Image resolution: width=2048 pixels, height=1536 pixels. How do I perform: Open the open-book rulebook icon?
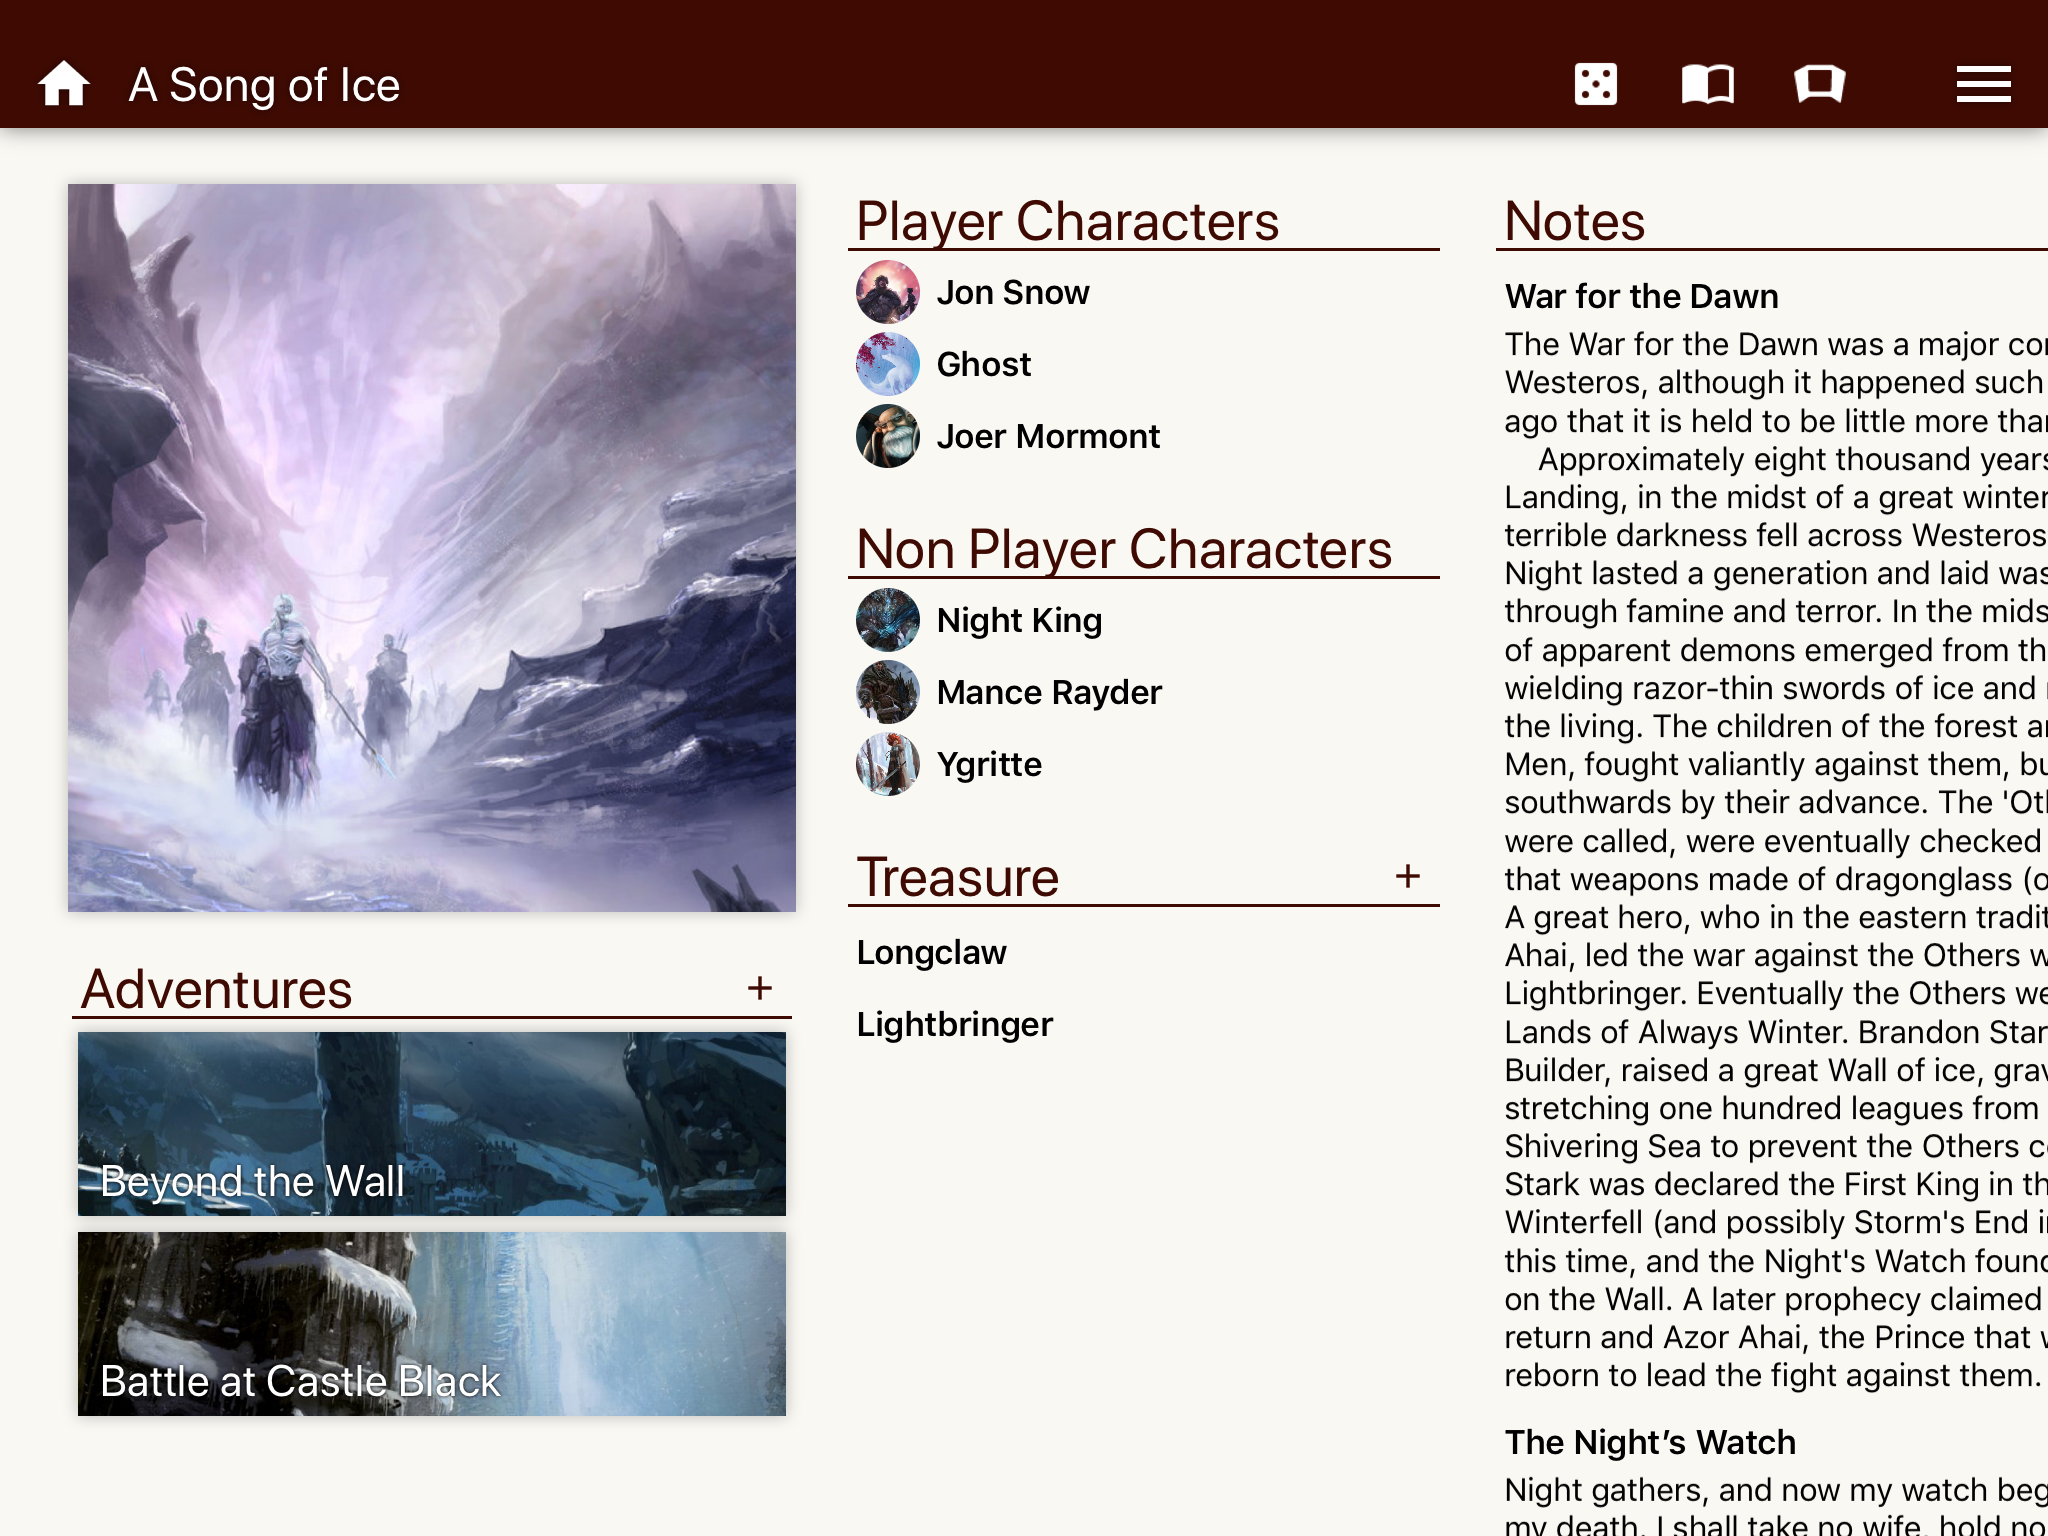1707,84
